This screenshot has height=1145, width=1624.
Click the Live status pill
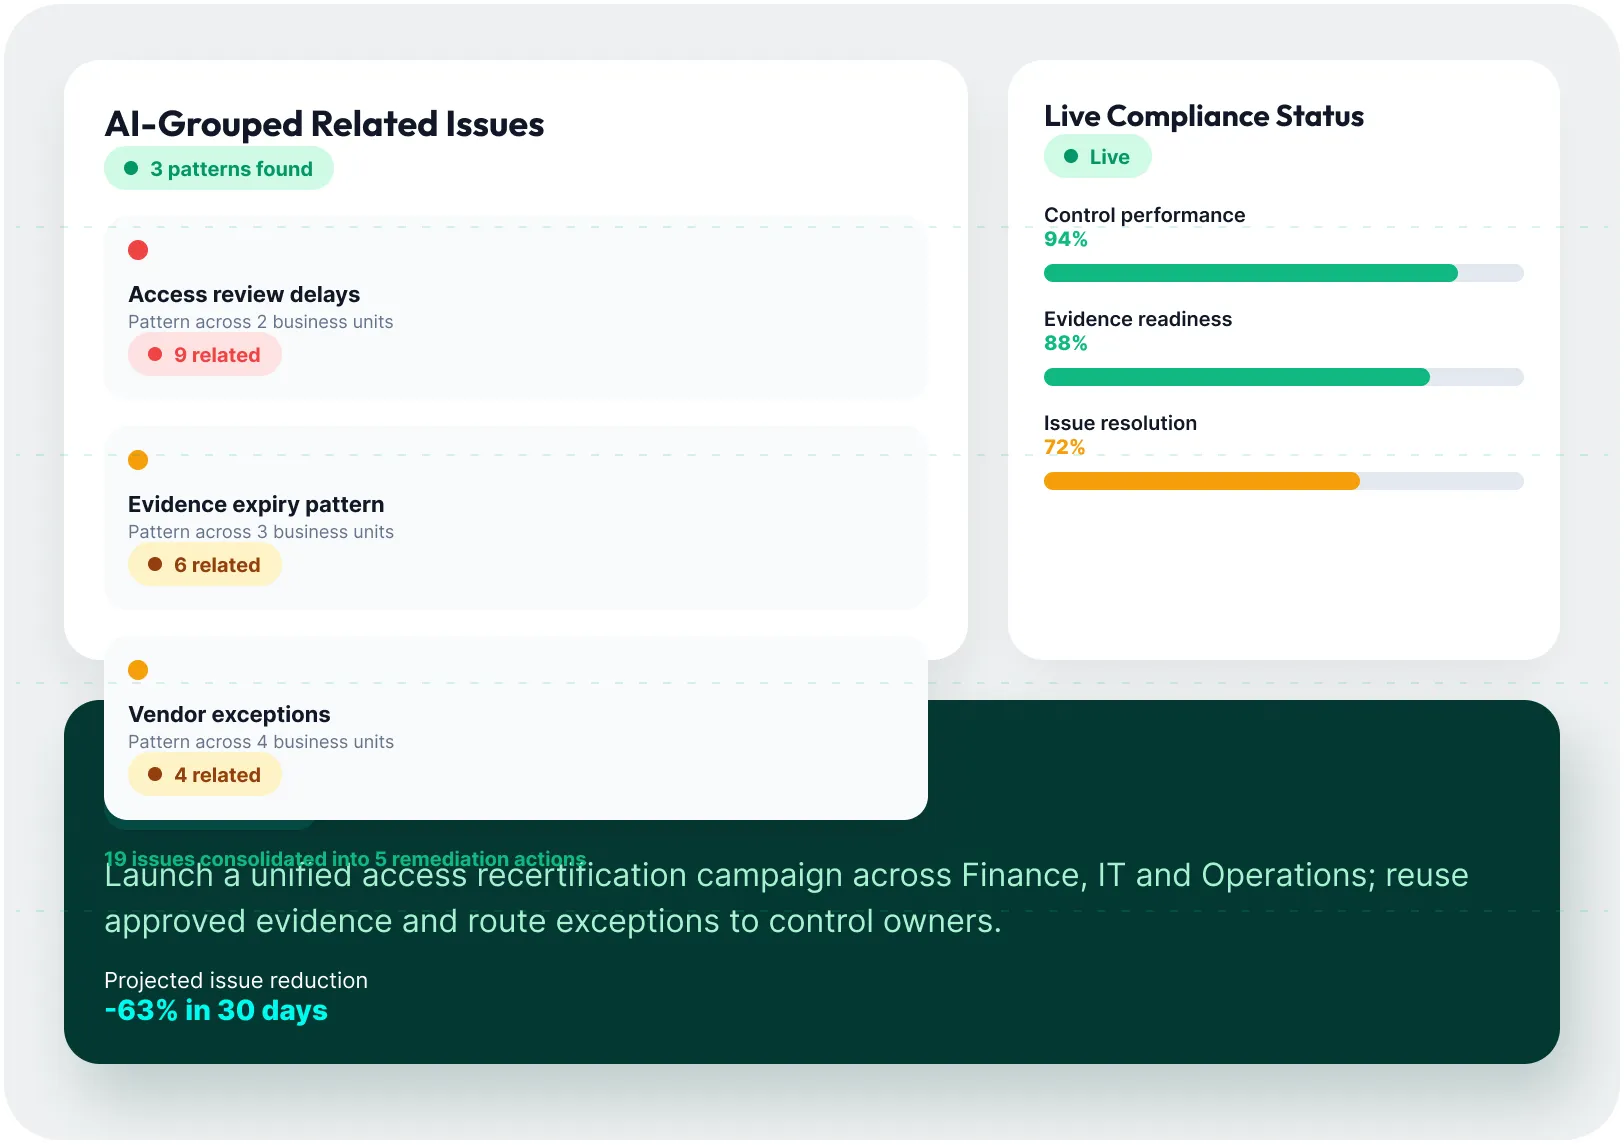coord(1098,157)
